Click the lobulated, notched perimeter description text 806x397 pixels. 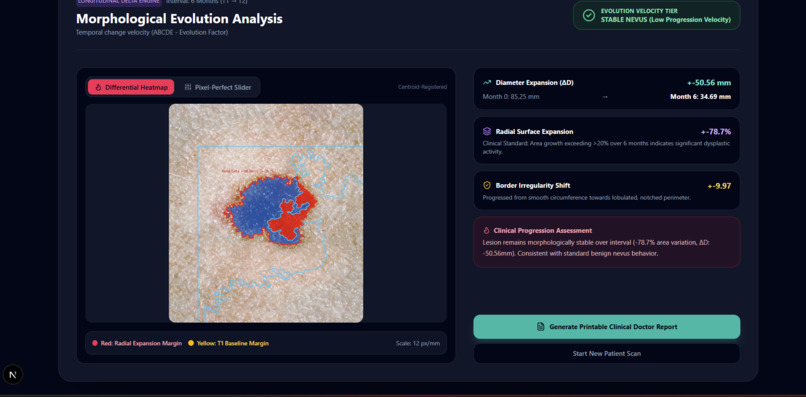(x=587, y=197)
